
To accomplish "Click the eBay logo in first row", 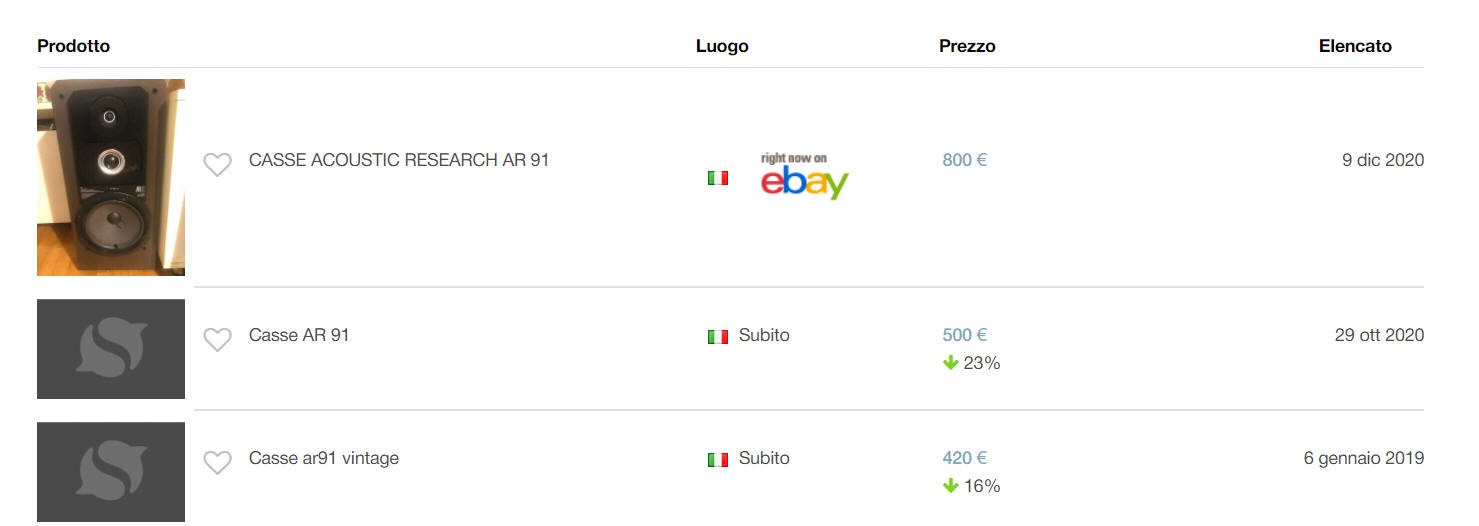I will (x=804, y=177).
